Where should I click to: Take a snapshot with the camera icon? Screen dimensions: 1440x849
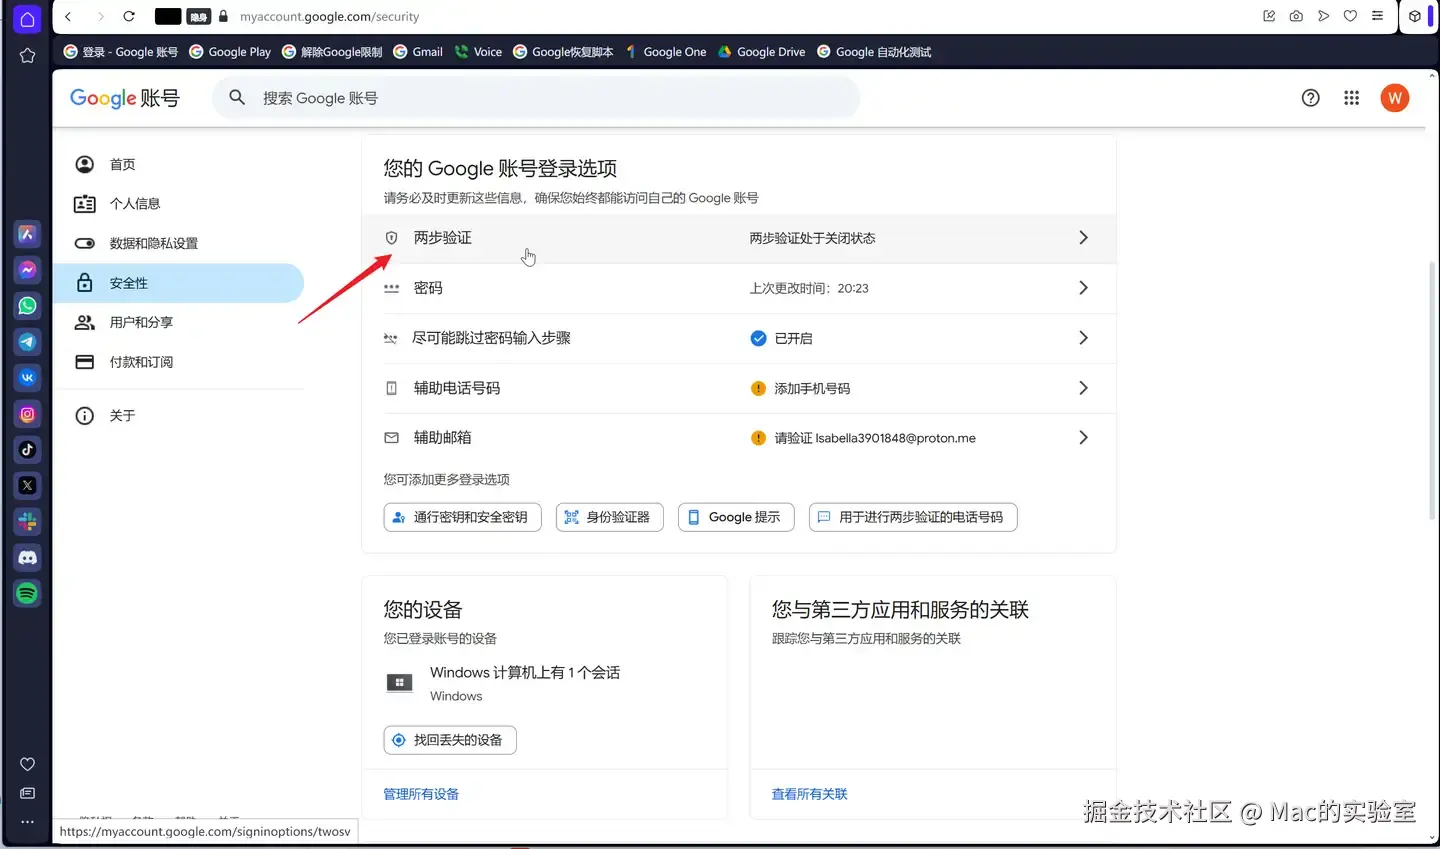coord(1296,16)
